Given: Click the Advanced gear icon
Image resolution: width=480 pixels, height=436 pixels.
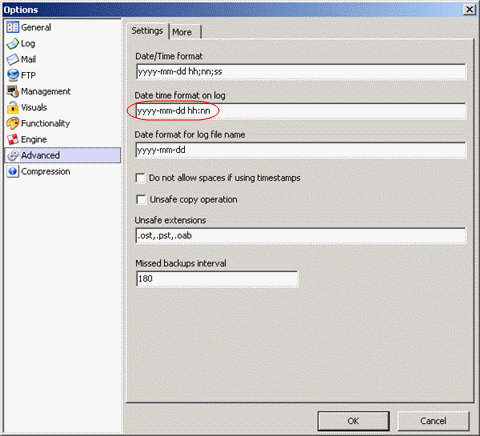Looking at the screenshot, I should (x=13, y=155).
